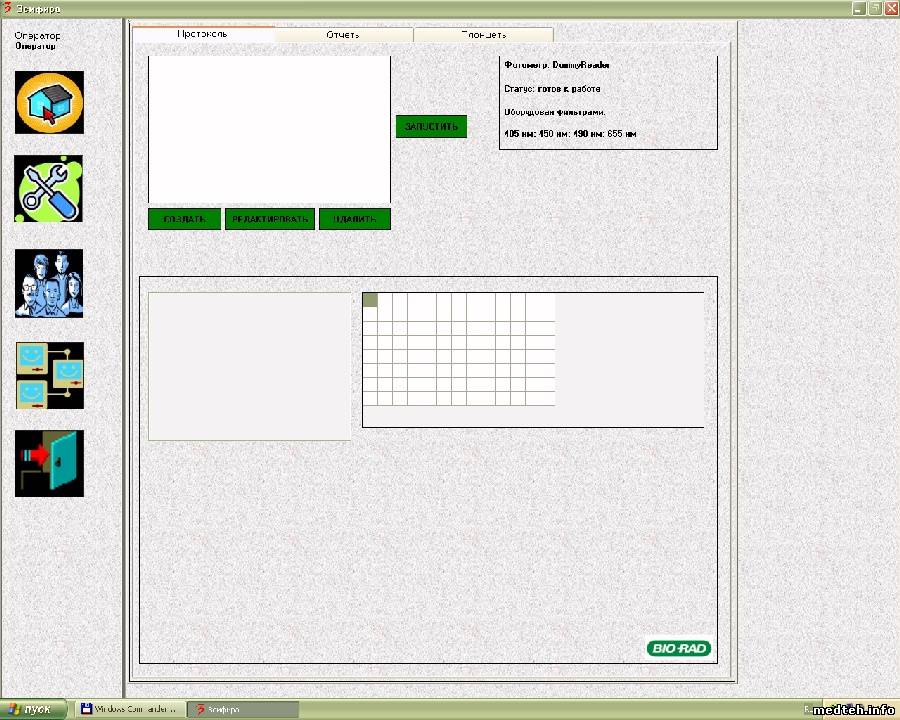The height and width of the screenshot is (720, 900).
Task: Open the Windows Пуск start button
Action: point(35,709)
